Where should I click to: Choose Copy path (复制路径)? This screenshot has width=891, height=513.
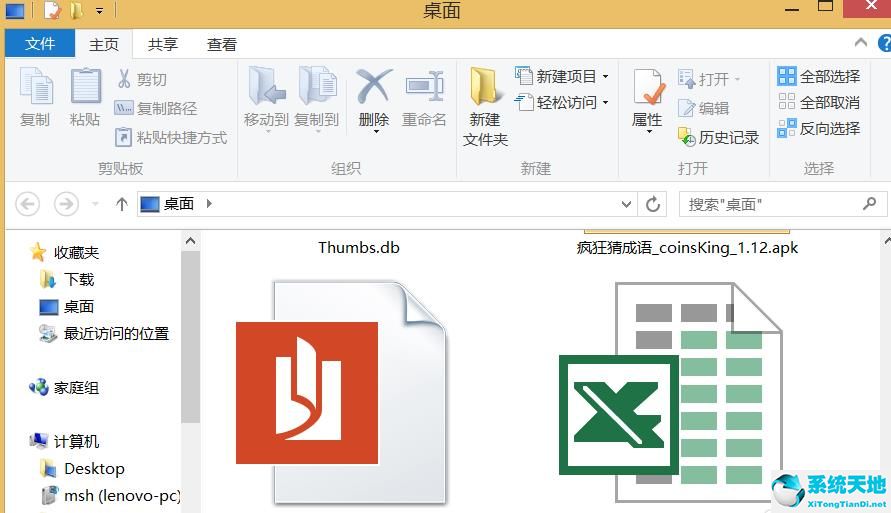click(x=156, y=108)
